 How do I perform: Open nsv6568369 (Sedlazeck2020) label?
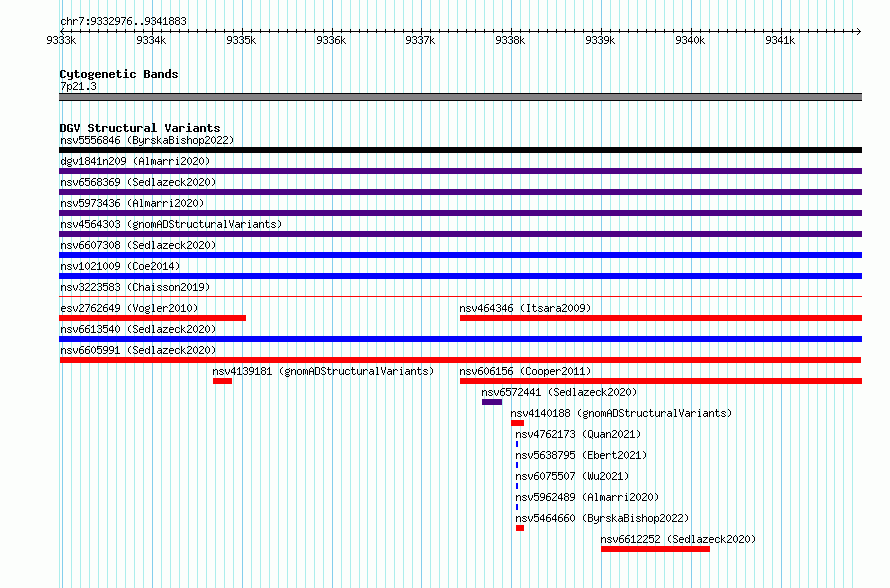(x=138, y=182)
